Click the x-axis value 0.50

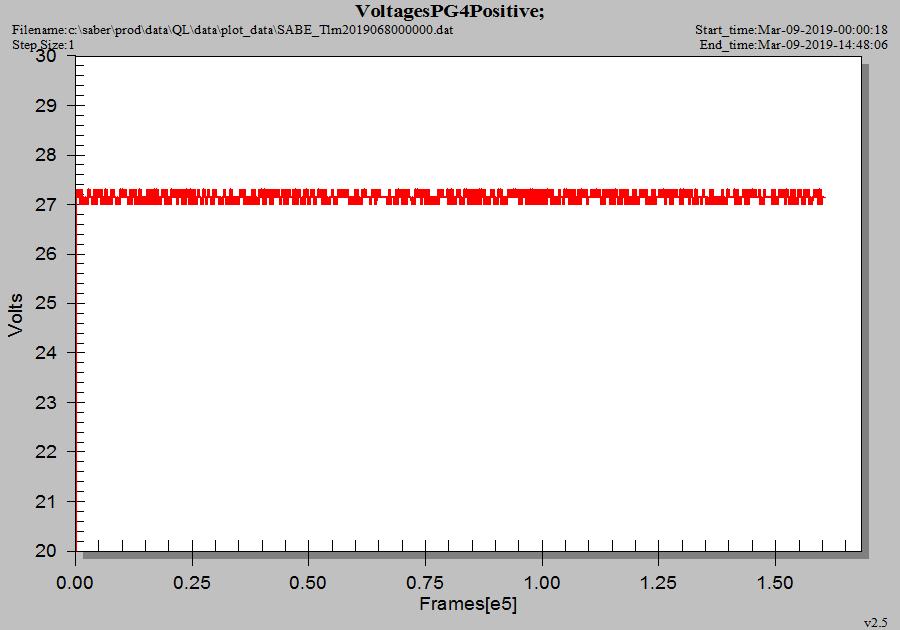[x=308, y=583]
